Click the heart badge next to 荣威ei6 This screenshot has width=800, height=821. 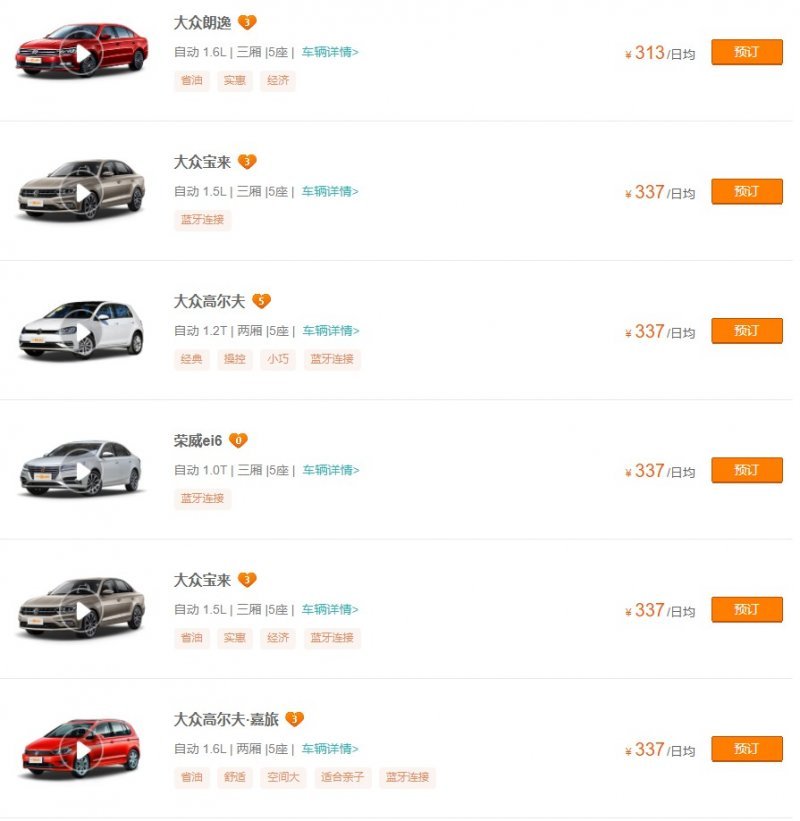(238, 440)
